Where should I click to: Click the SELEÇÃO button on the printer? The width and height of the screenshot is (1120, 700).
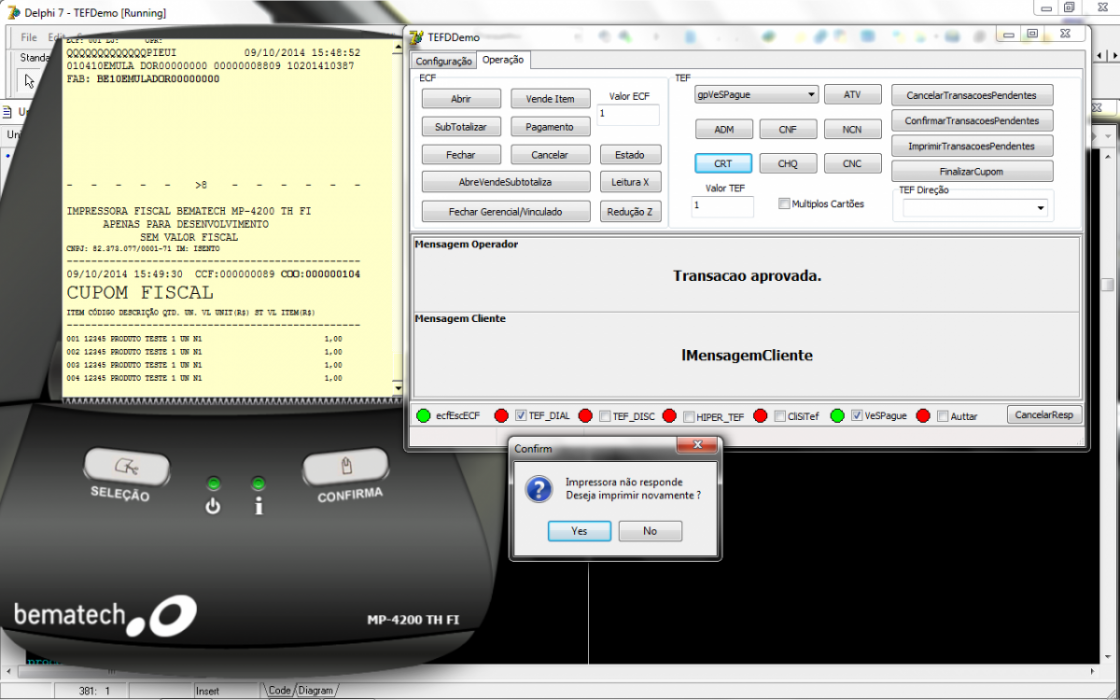click(126, 468)
